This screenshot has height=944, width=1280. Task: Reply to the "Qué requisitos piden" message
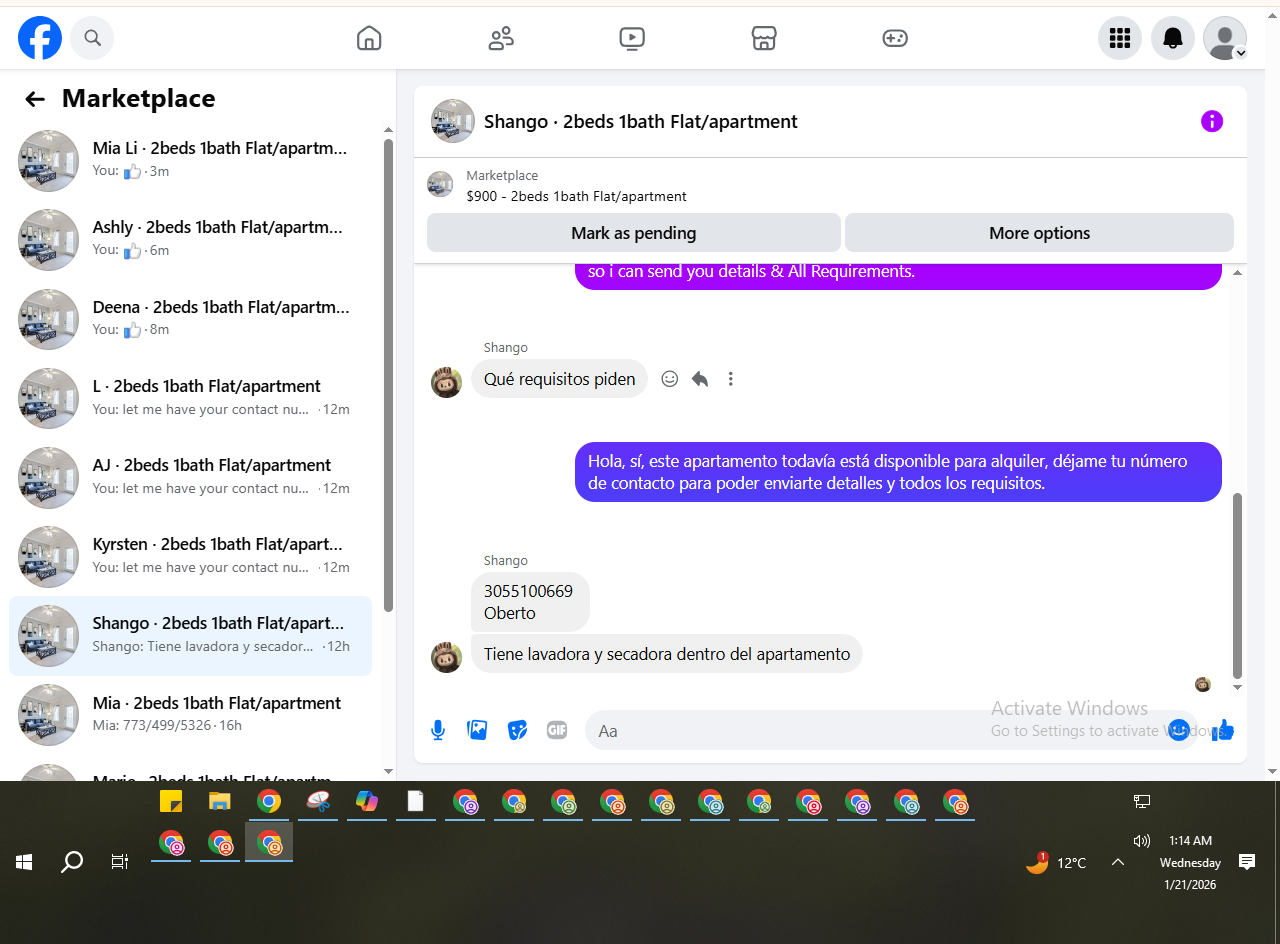tap(700, 379)
